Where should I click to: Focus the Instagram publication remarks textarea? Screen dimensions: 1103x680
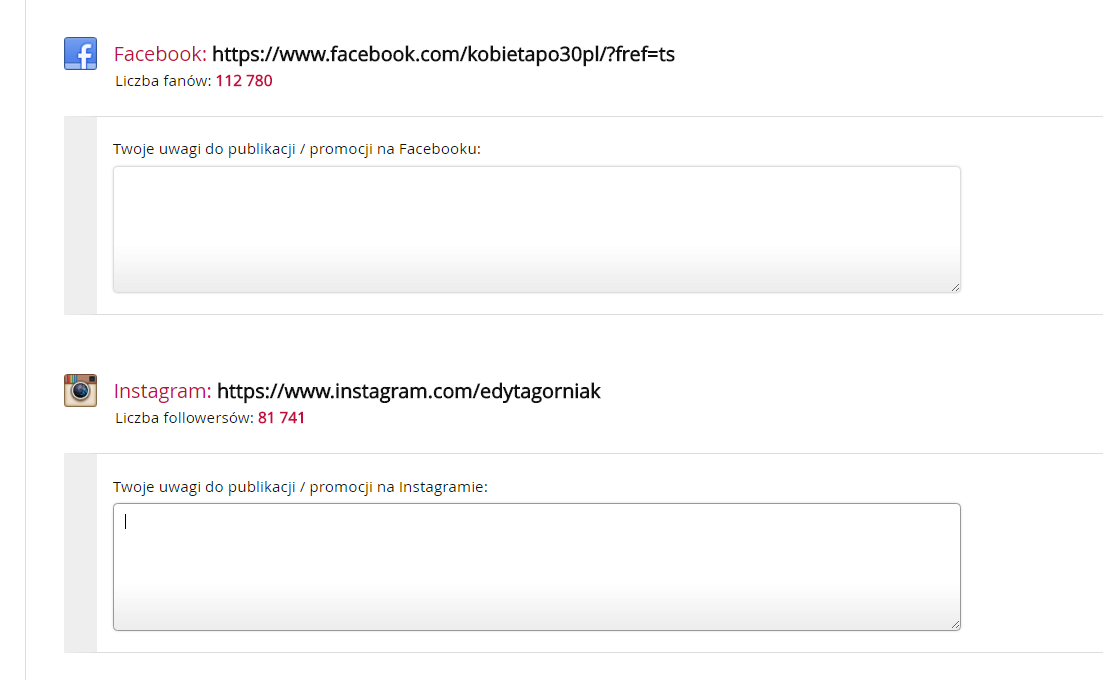tap(537, 567)
